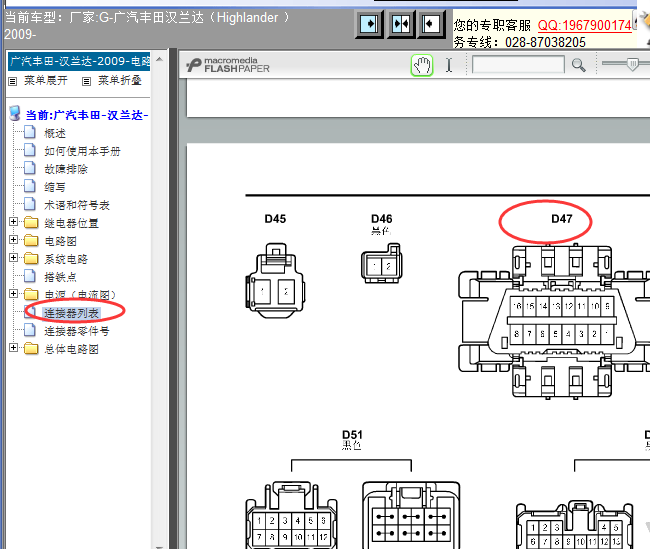Click the folder icon beside 系统电路
The width and height of the screenshot is (650, 549).
tap(31, 259)
